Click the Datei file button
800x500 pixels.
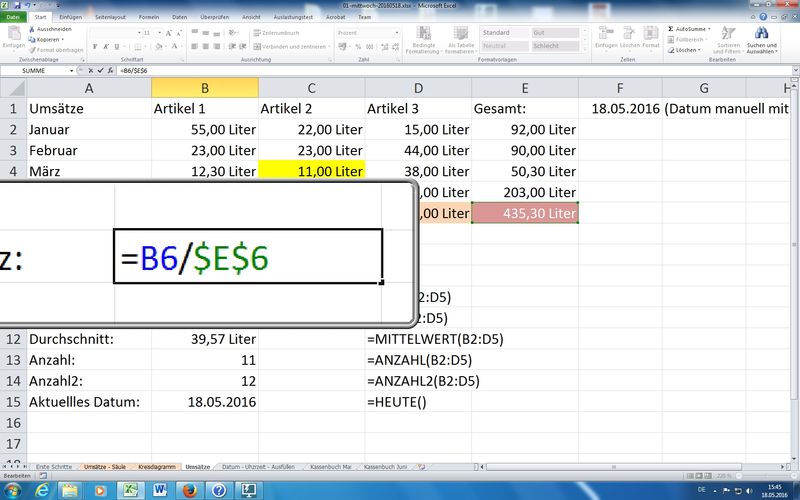click(14, 17)
